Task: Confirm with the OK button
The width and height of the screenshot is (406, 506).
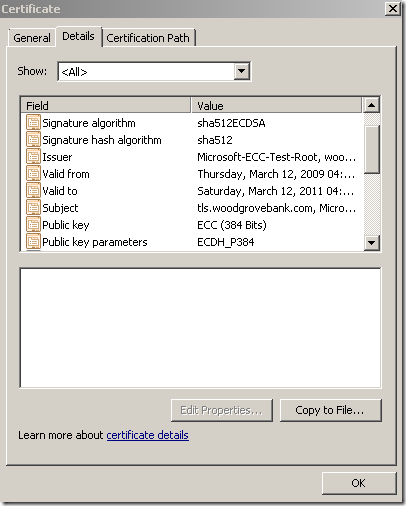Action: pos(359,483)
